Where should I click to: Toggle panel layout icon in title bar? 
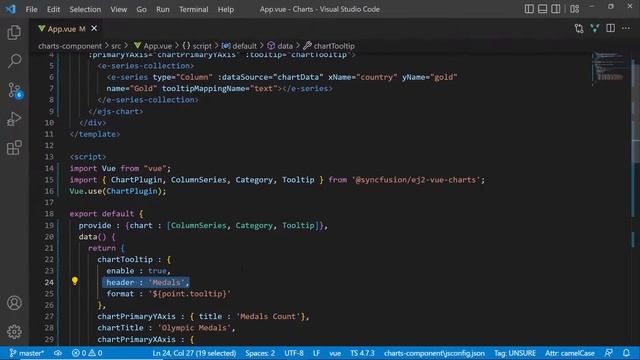tap(542, 9)
